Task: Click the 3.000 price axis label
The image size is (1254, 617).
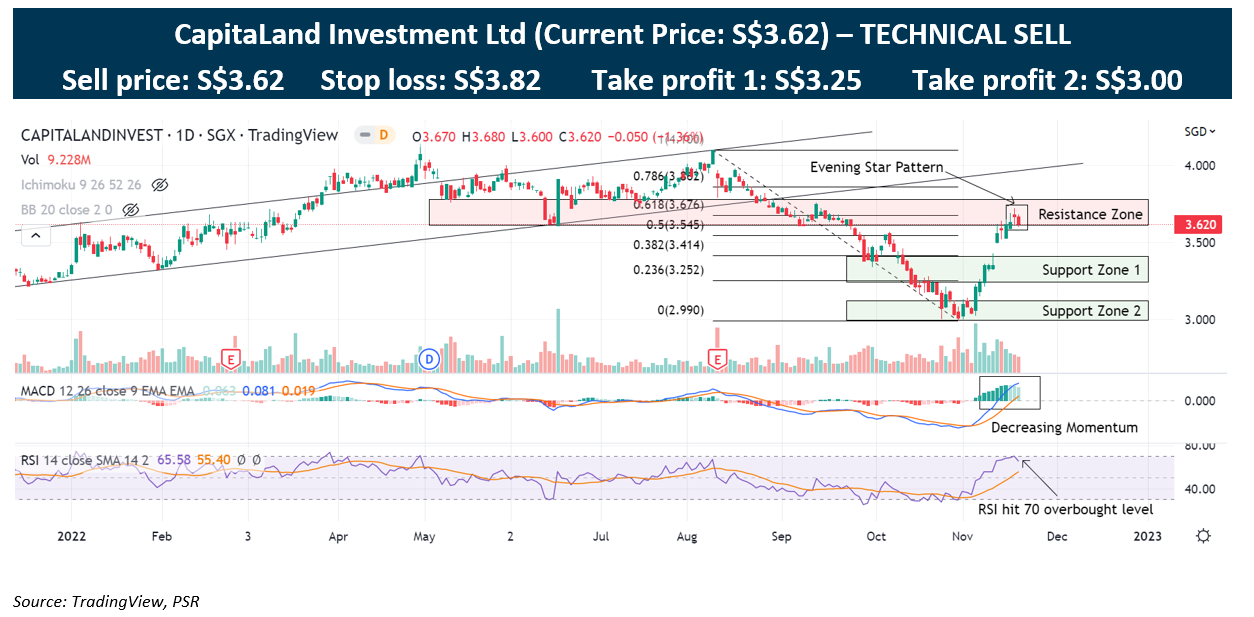Action: (x=1199, y=320)
